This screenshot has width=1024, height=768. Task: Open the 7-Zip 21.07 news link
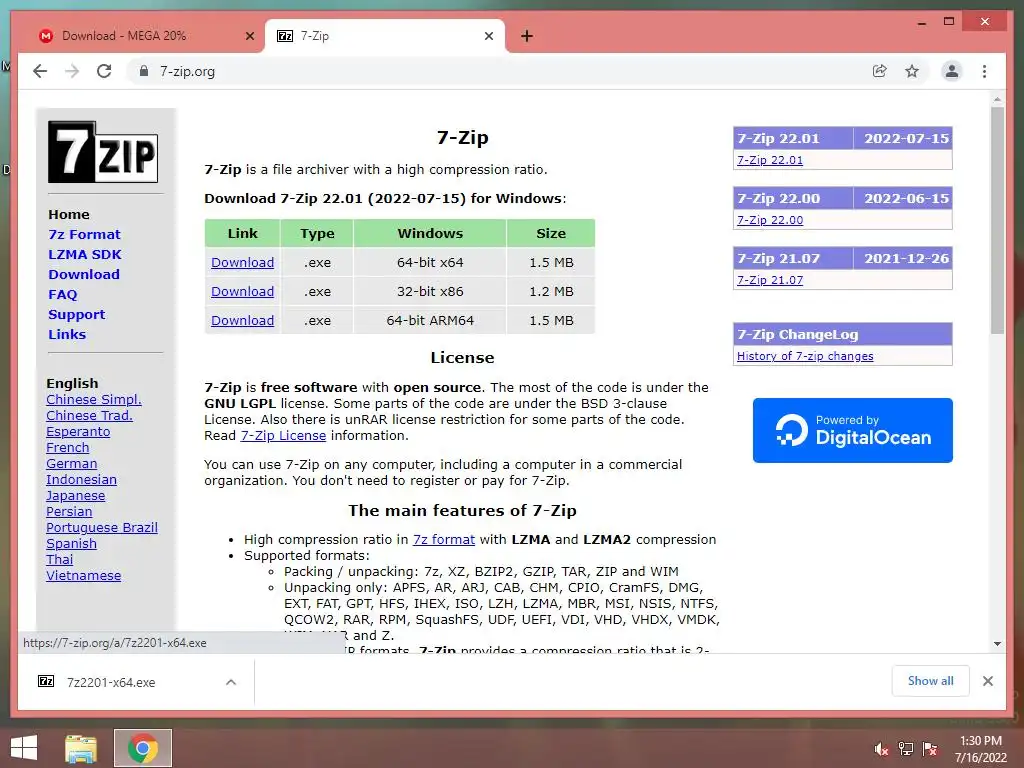click(770, 280)
